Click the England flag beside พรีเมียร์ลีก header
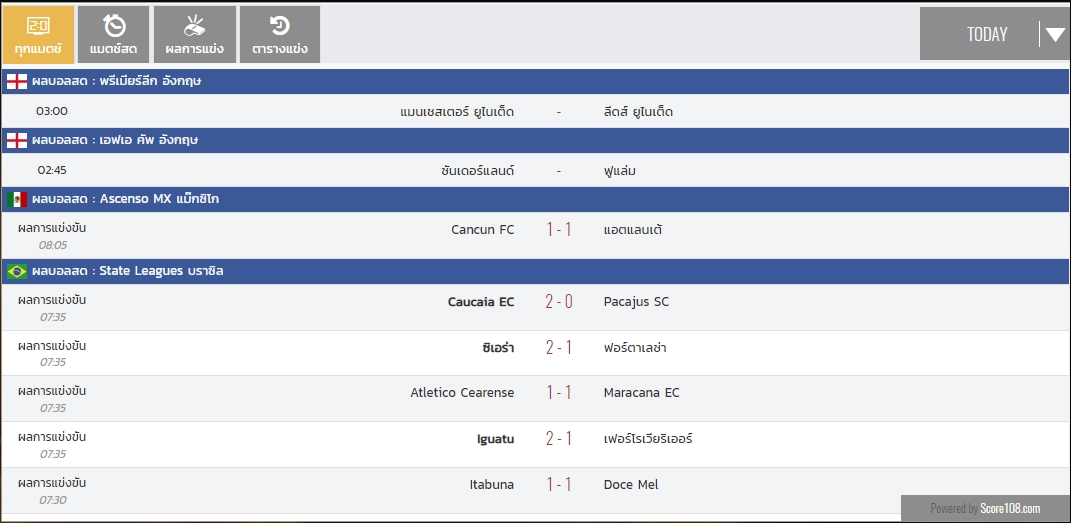Image resolution: width=1071 pixels, height=523 pixels. coord(17,82)
